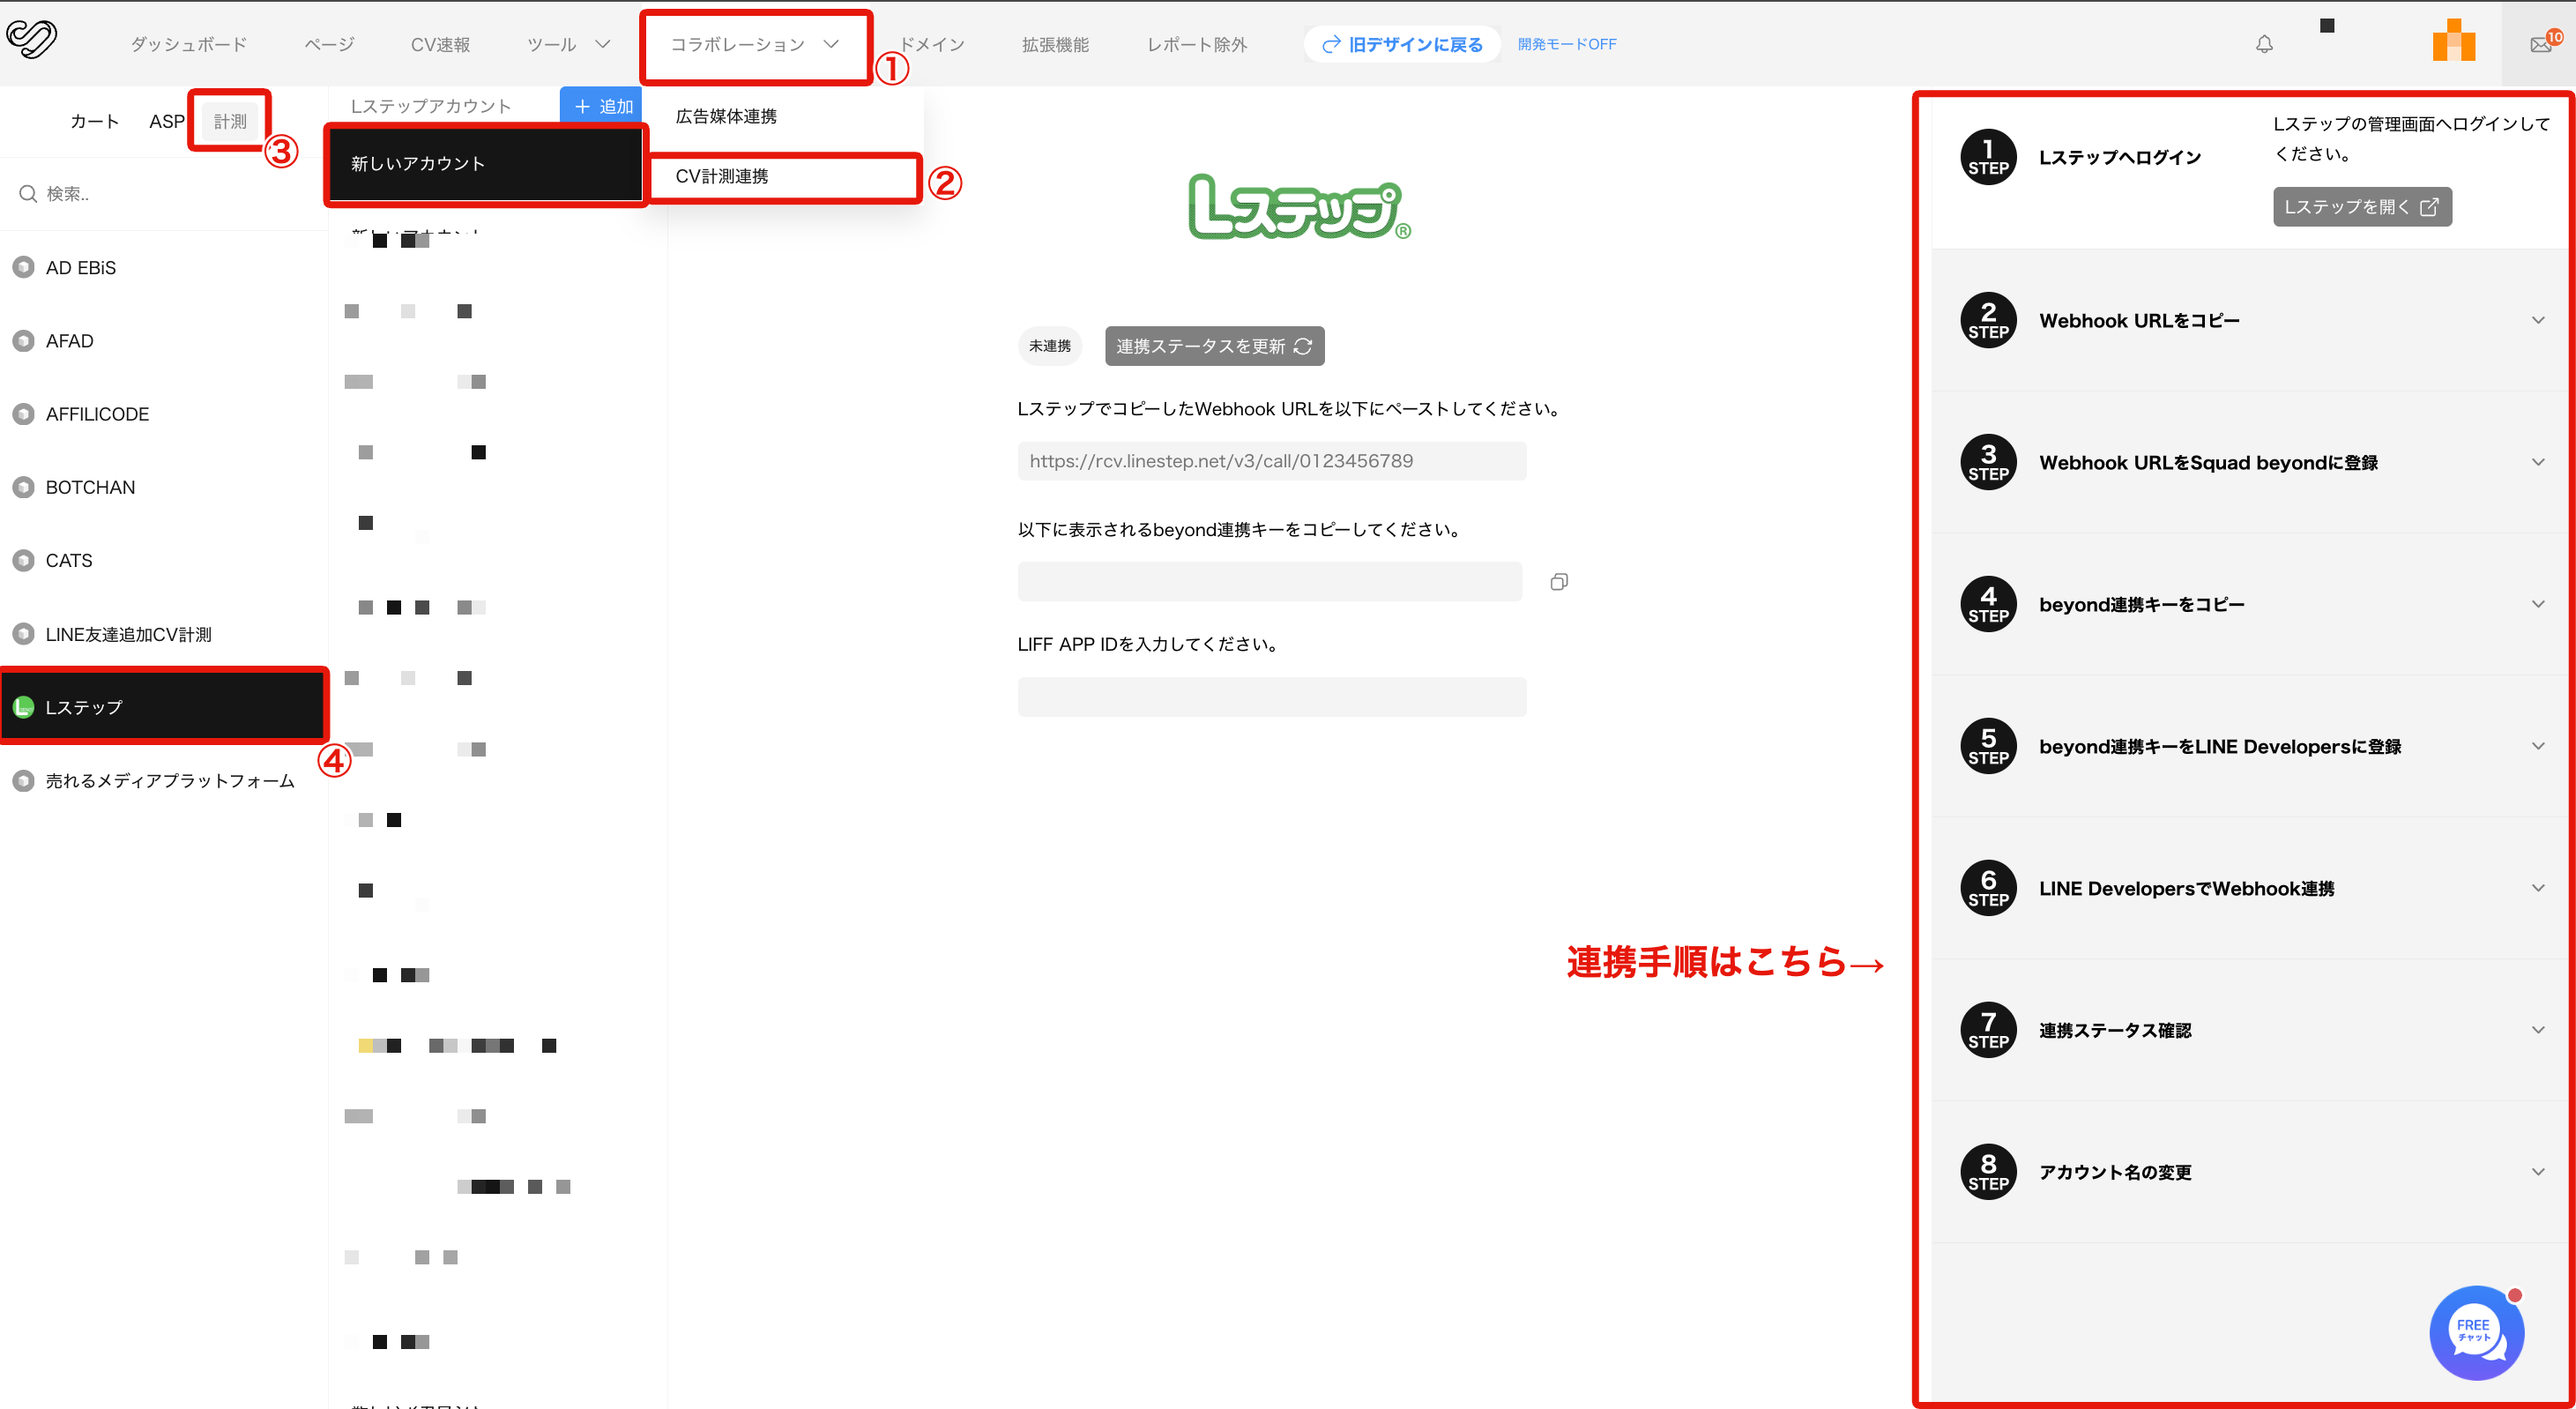Select 新しいアカウント in account list
The width and height of the screenshot is (2576, 1409).
point(485,164)
